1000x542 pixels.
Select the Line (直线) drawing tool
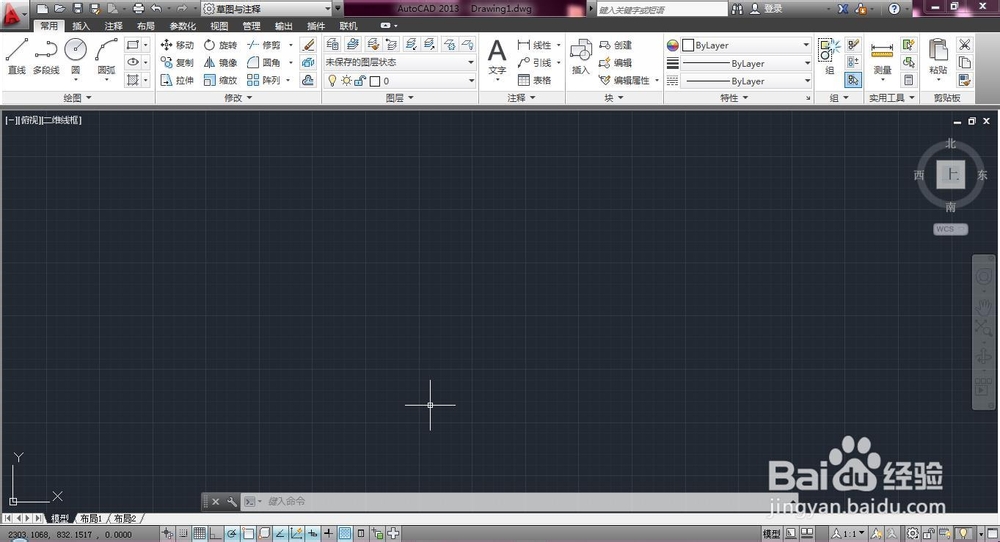tap(17, 56)
